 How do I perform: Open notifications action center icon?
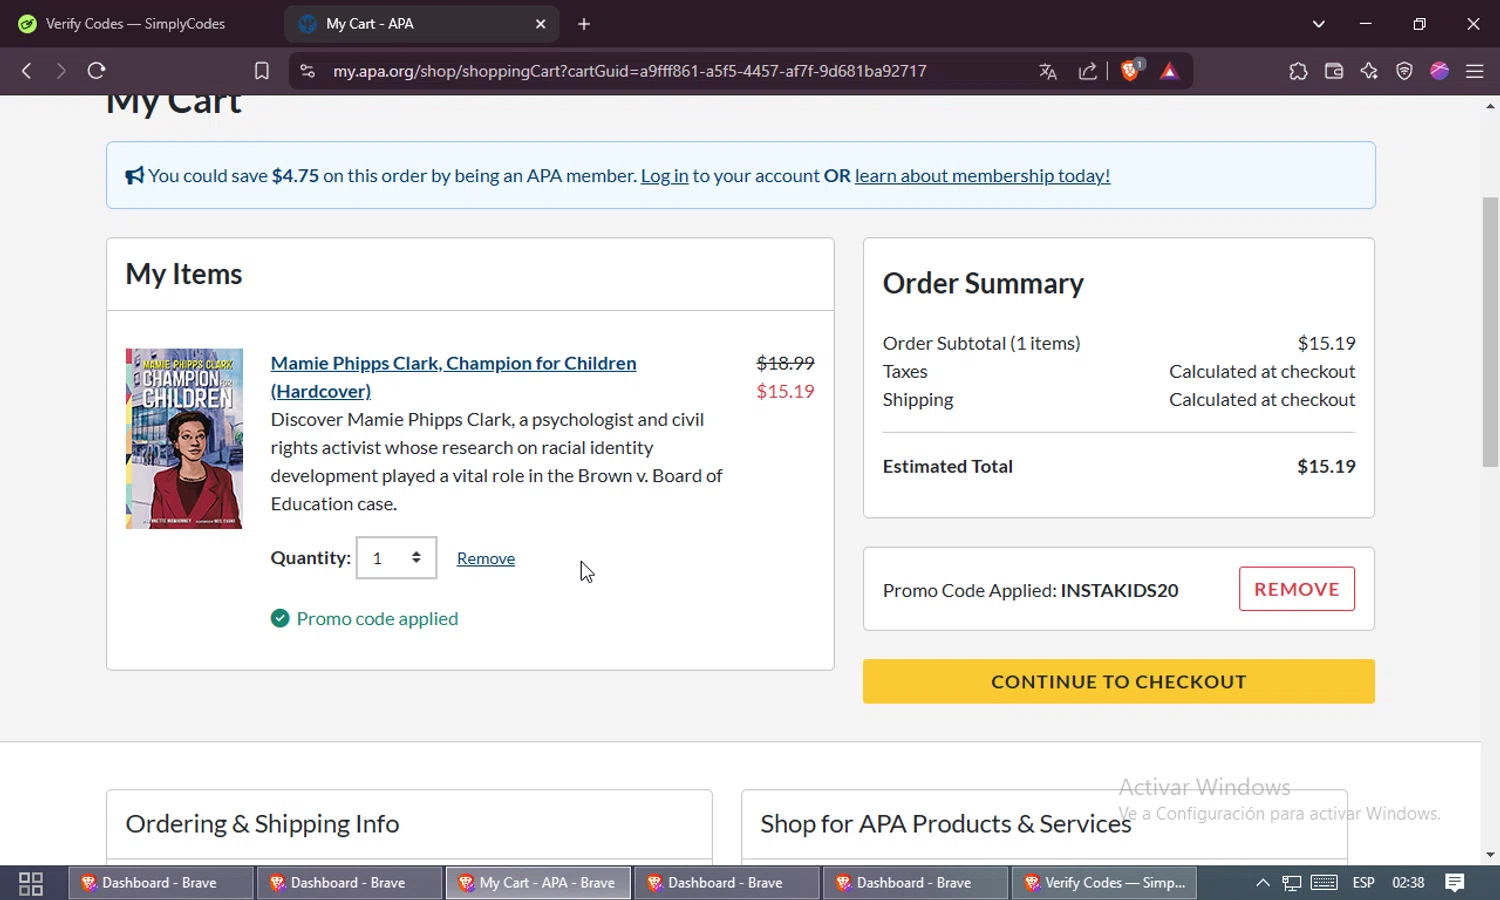tap(1455, 883)
